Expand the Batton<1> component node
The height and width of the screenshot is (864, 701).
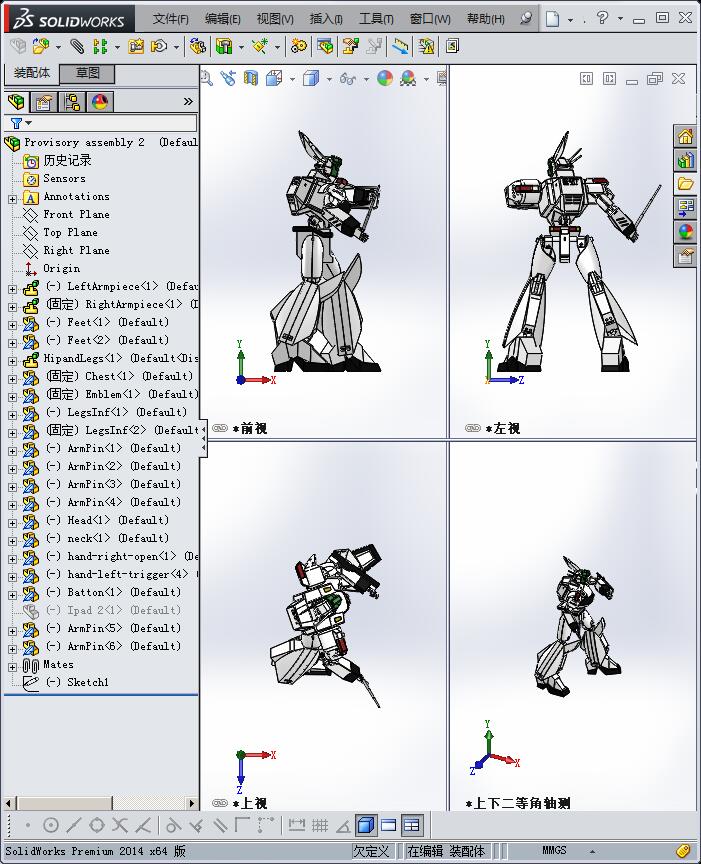[12, 595]
